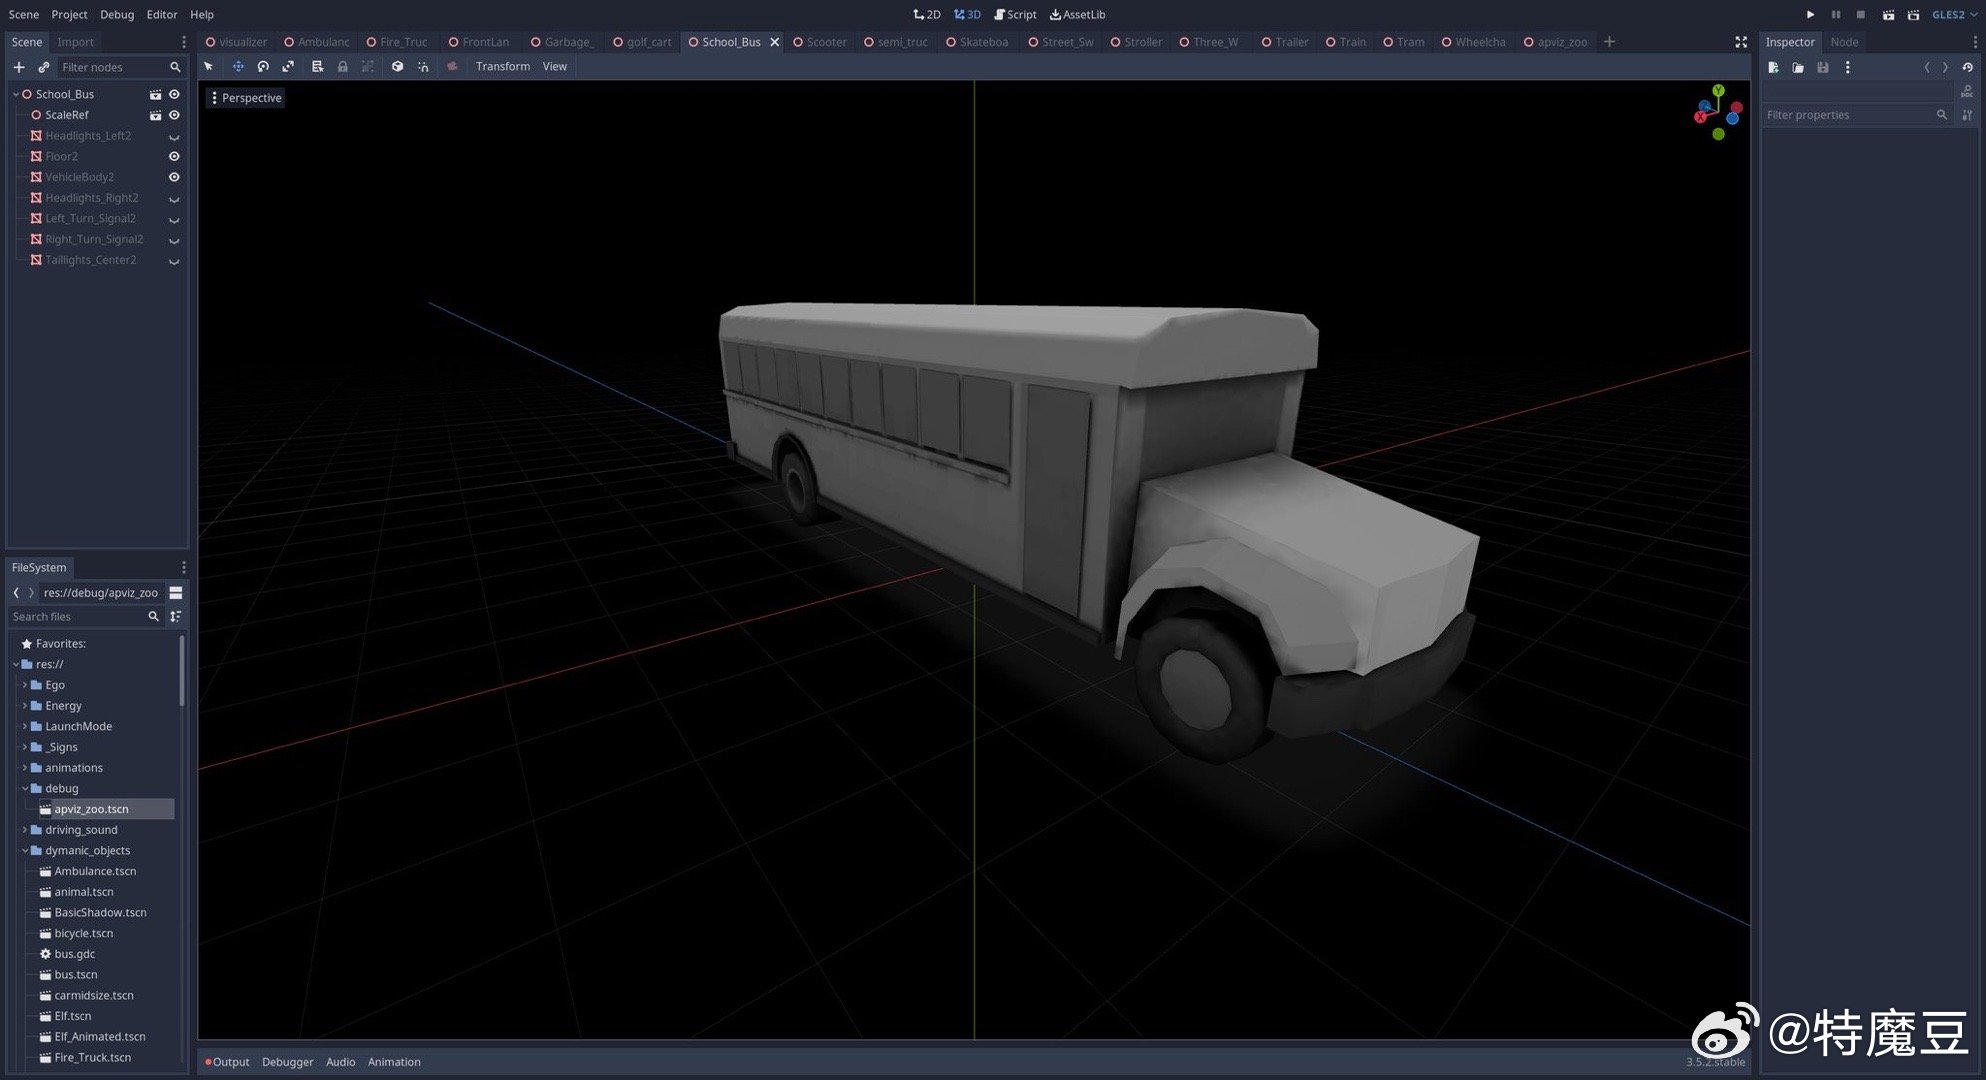Show the Headlights_Left2 node
The width and height of the screenshot is (1986, 1080).
click(x=174, y=136)
